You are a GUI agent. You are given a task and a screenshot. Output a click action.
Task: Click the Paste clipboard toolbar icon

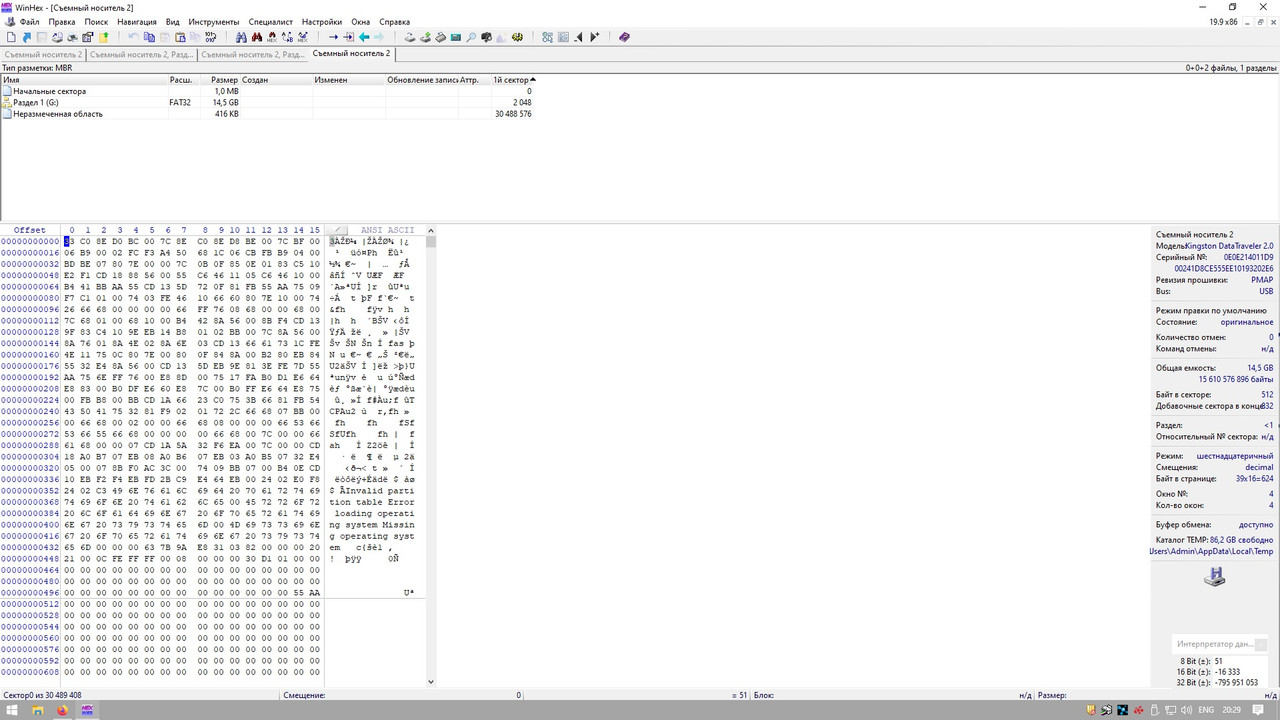tap(180, 37)
